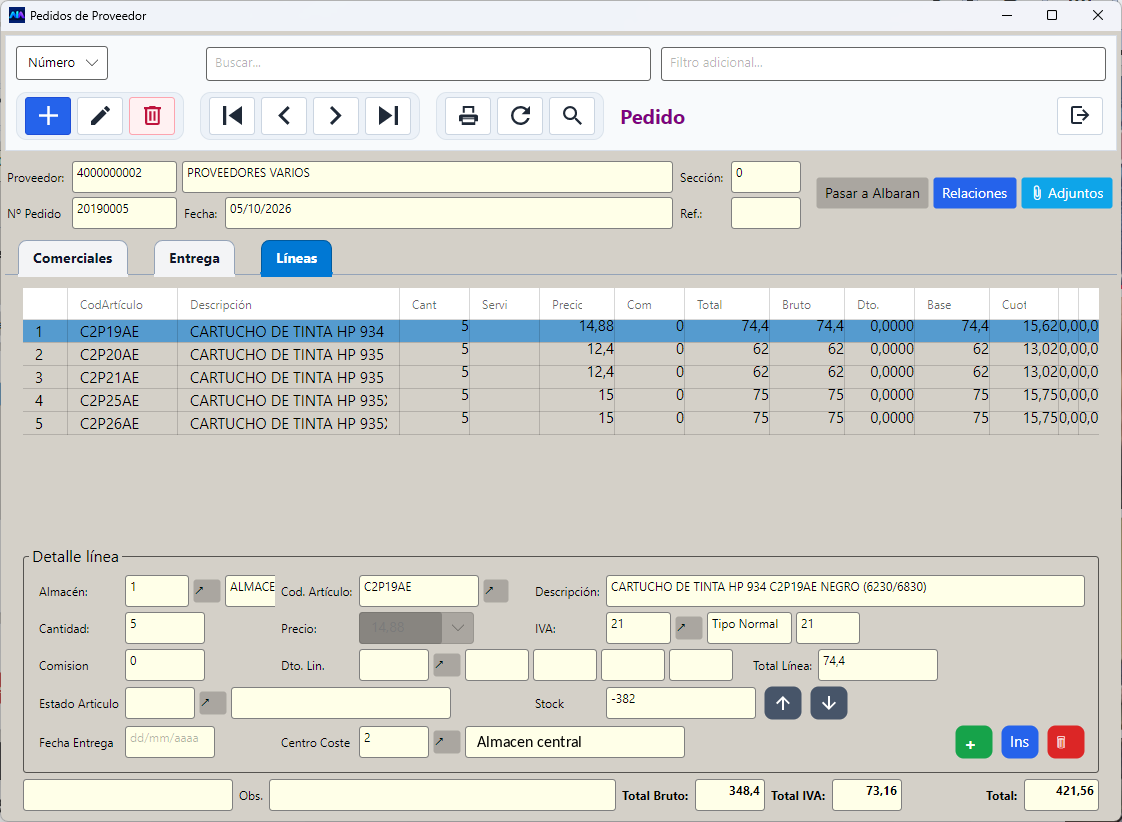Open Relaciones

point(975,193)
